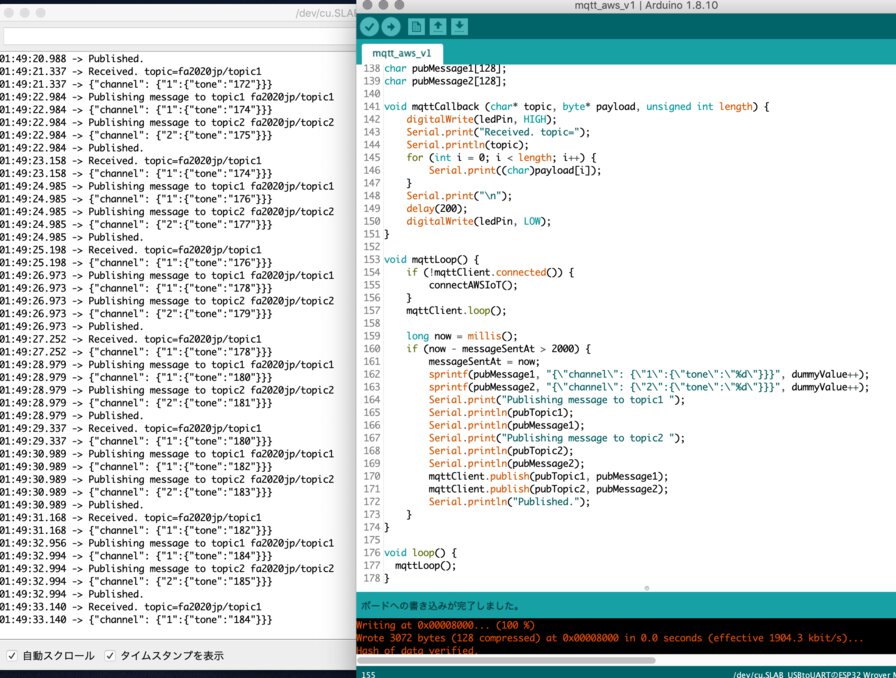
Task: Toggle the タイムスタンプを表示 checkbox
Action: (x=110, y=656)
